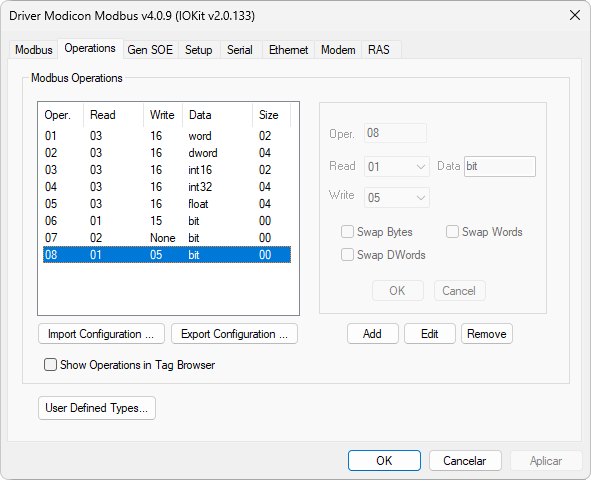
Task: Remove the selected operation 08
Action: point(487,334)
